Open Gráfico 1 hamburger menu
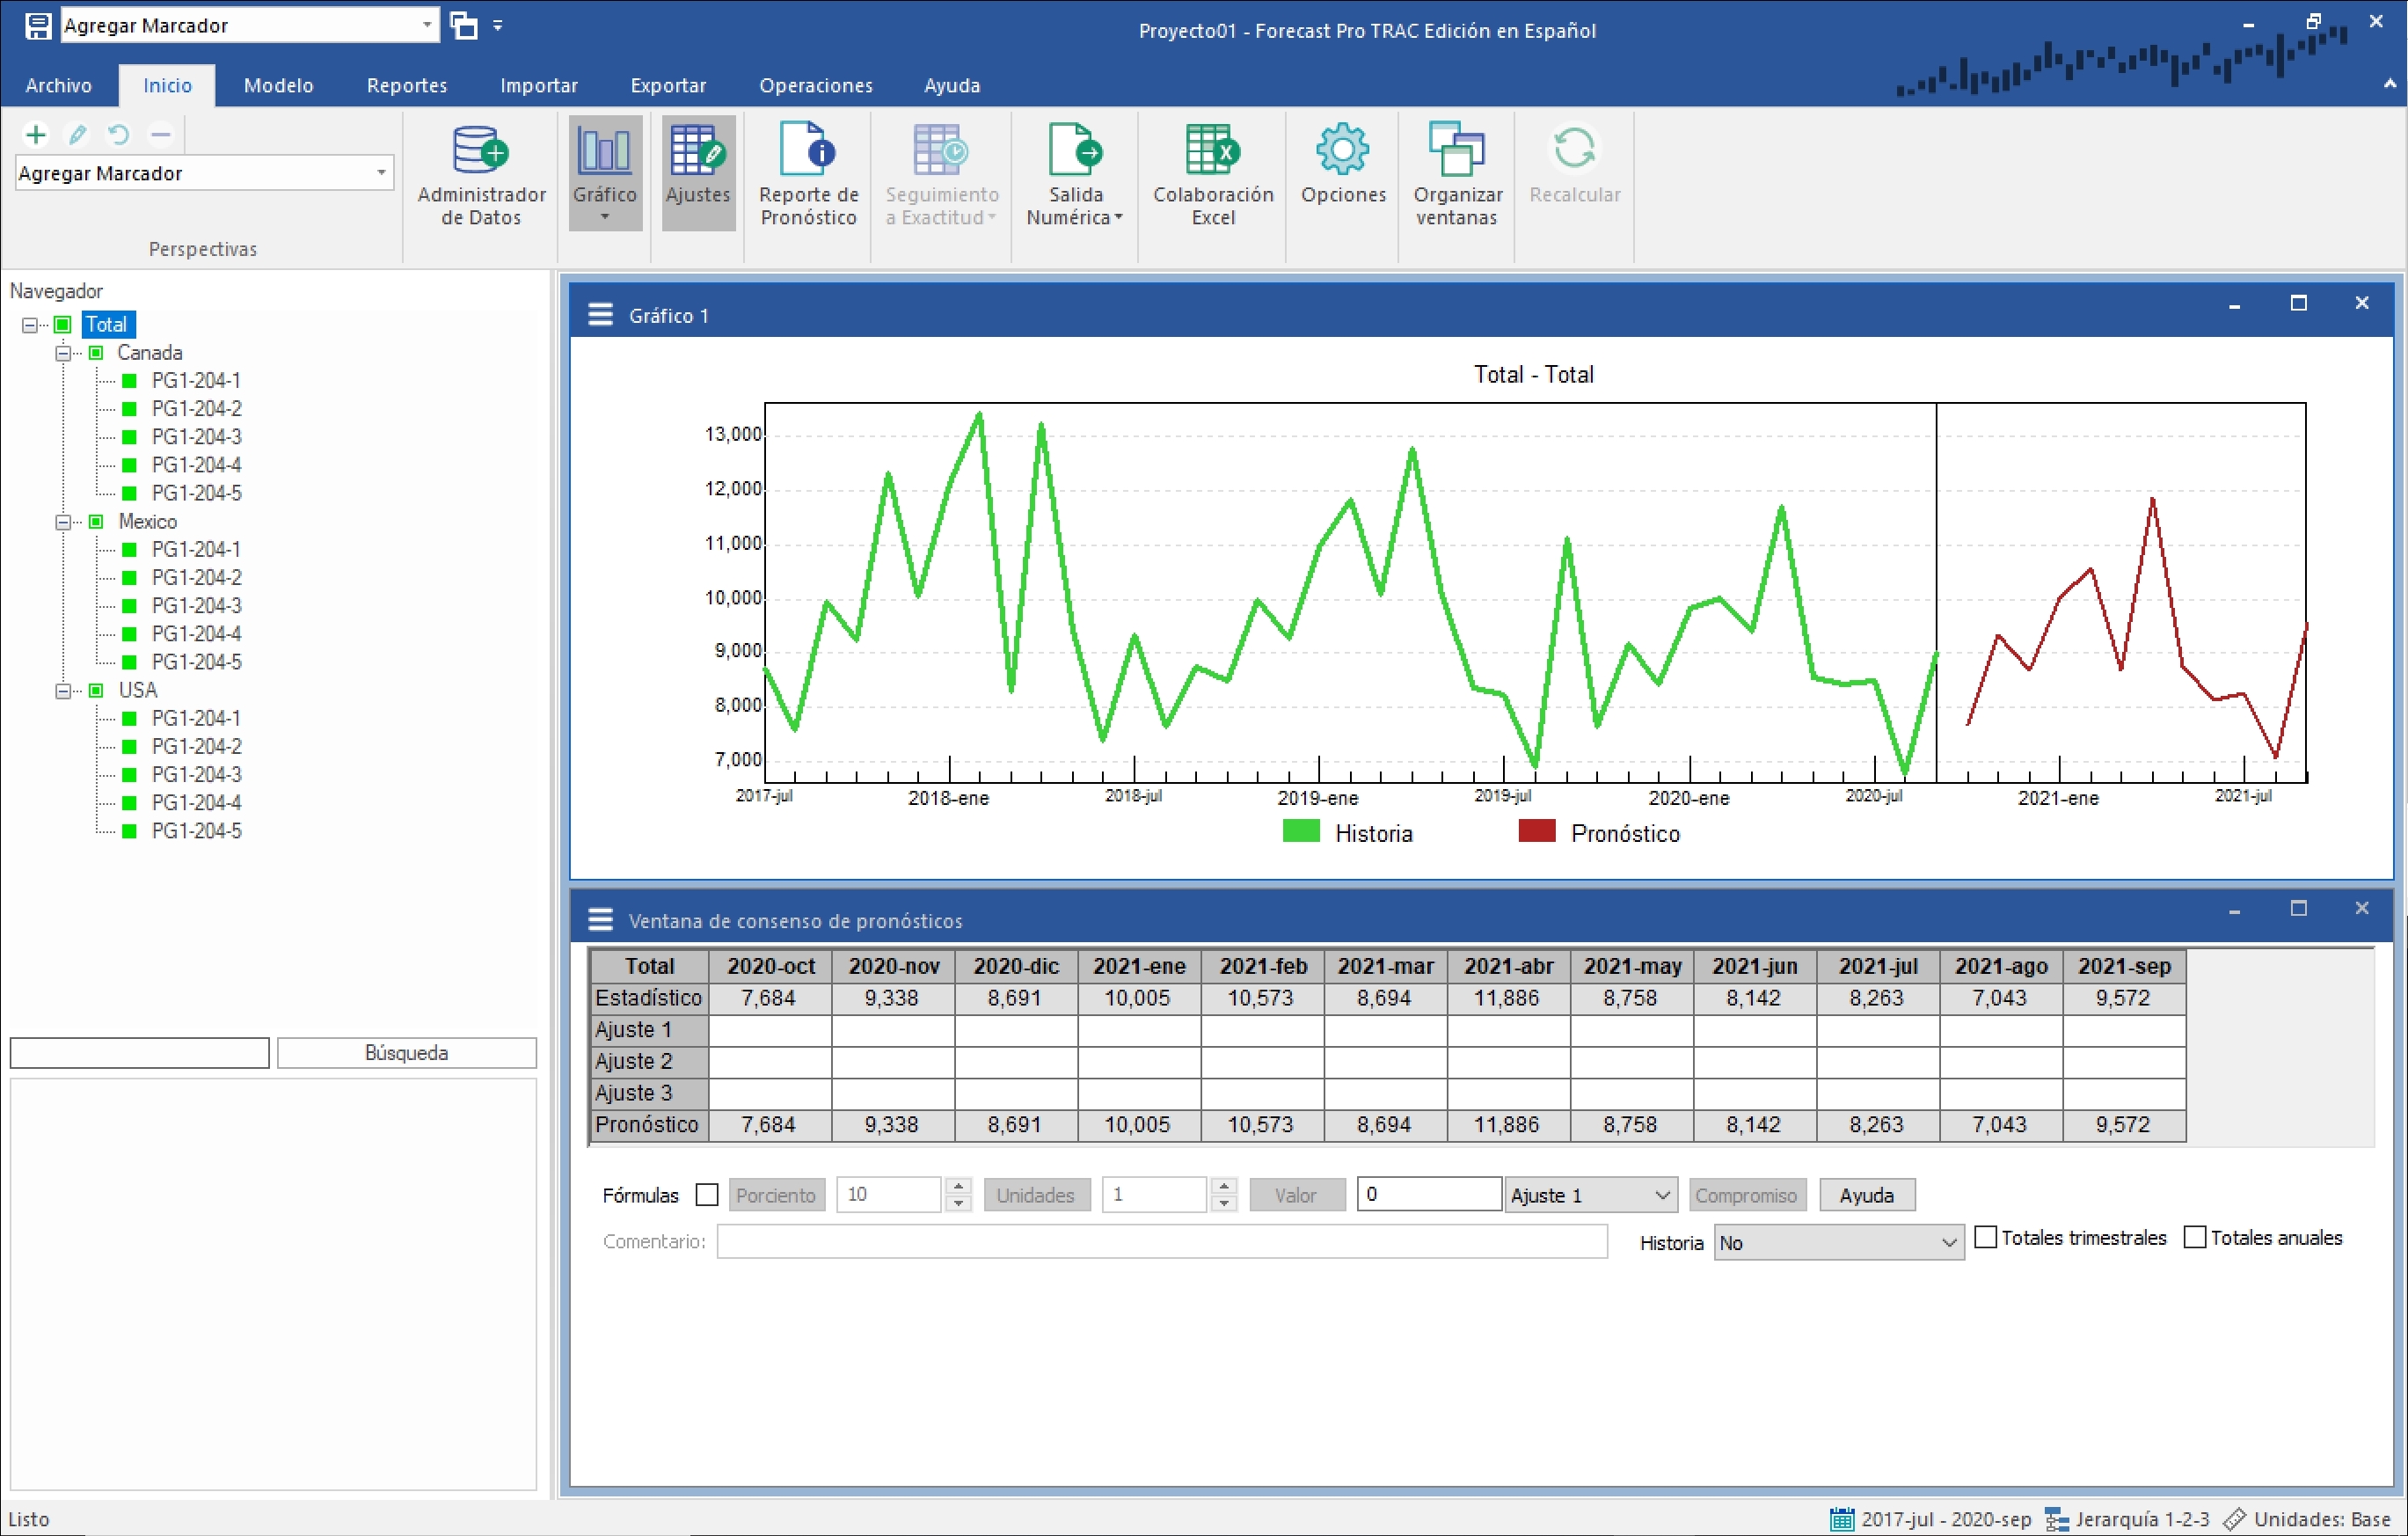The width and height of the screenshot is (2408, 1536). [x=600, y=315]
